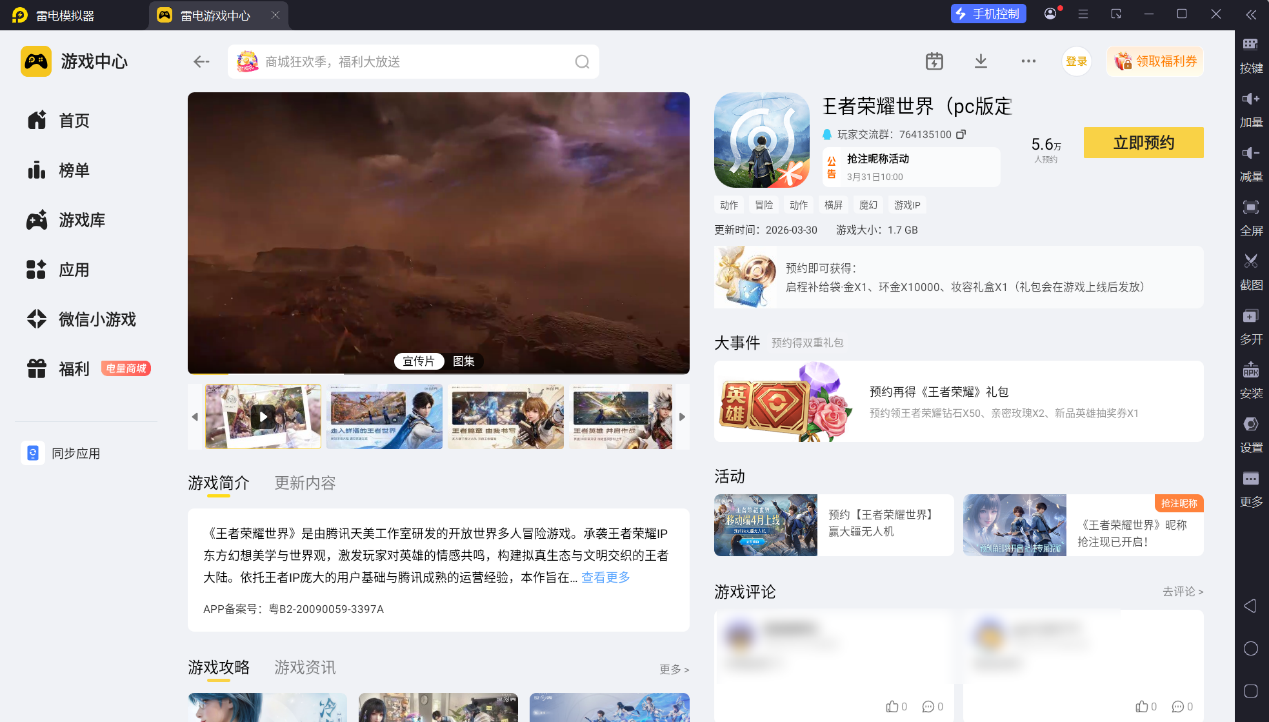Open 同步应用 in the left sidebar
The width and height of the screenshot is (1269, 722).
pos(62,453)
